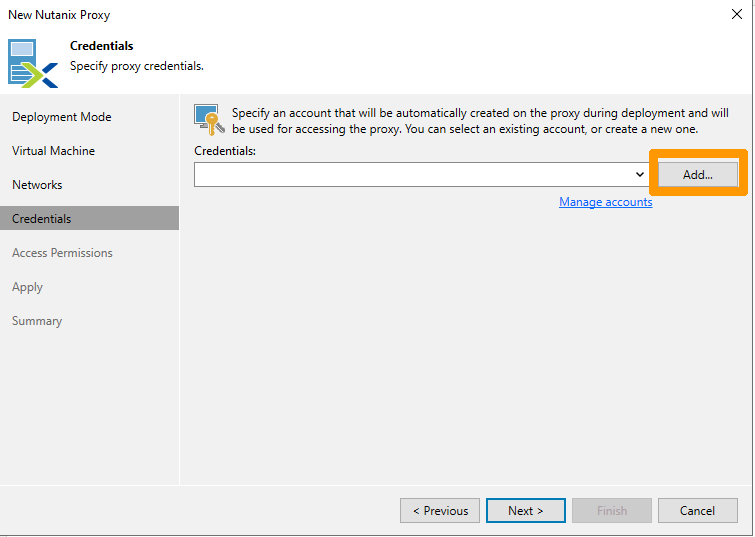Go to the Apply step

(x=27, y=287)
